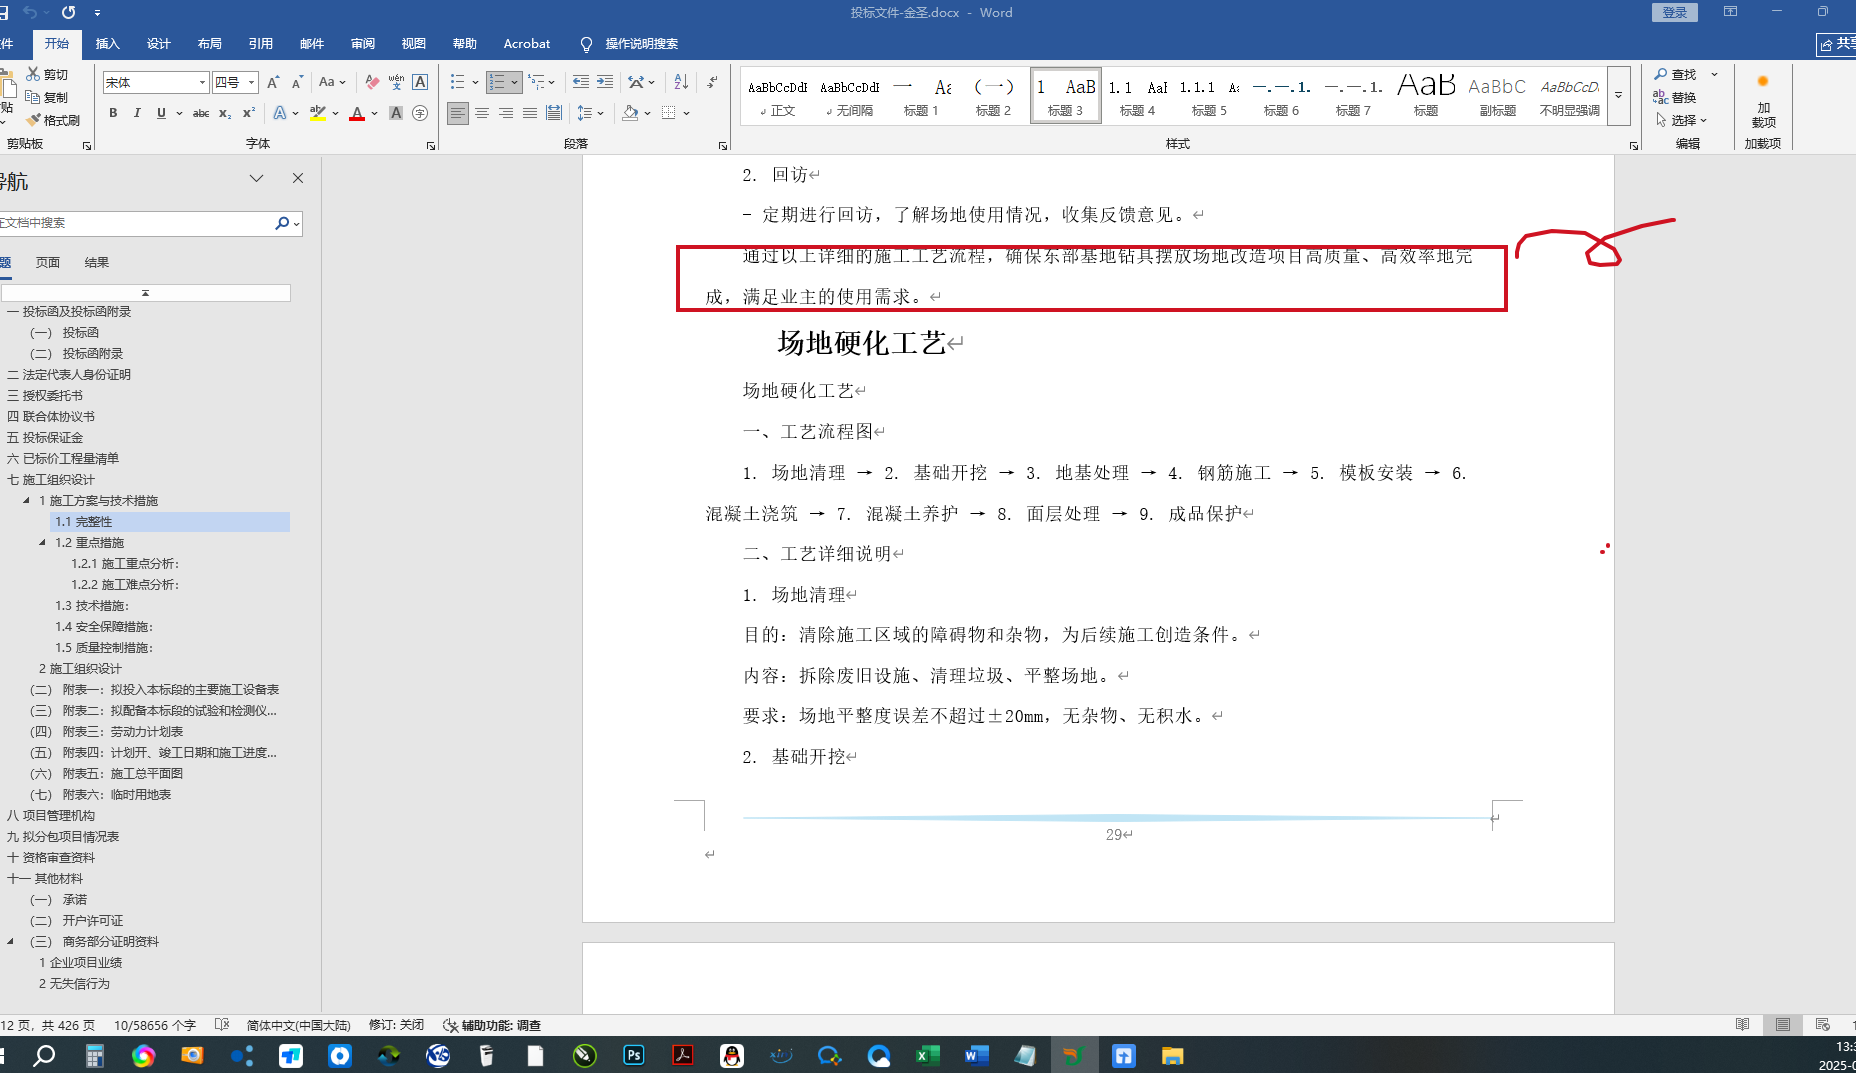
Task: Show or hide paragraph marks
Action: point(712,82)
